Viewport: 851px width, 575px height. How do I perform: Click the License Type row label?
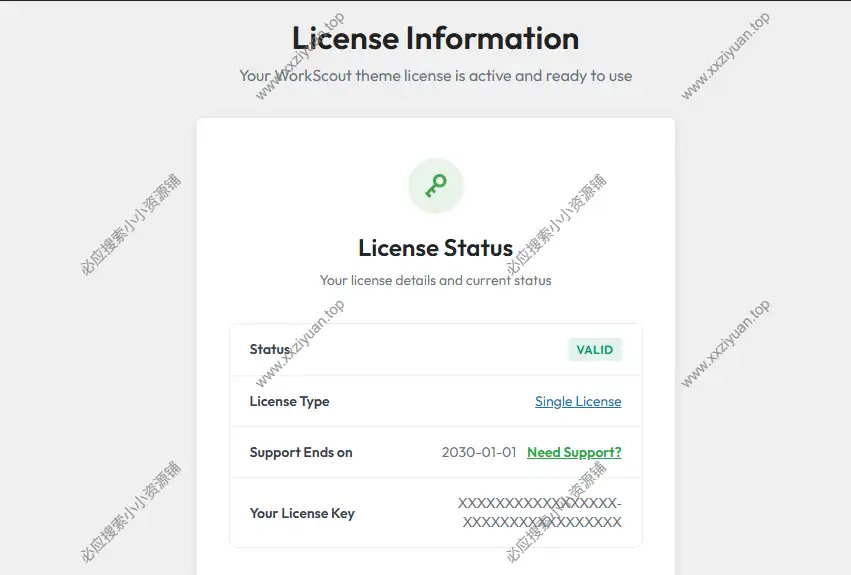coord(289,401)
